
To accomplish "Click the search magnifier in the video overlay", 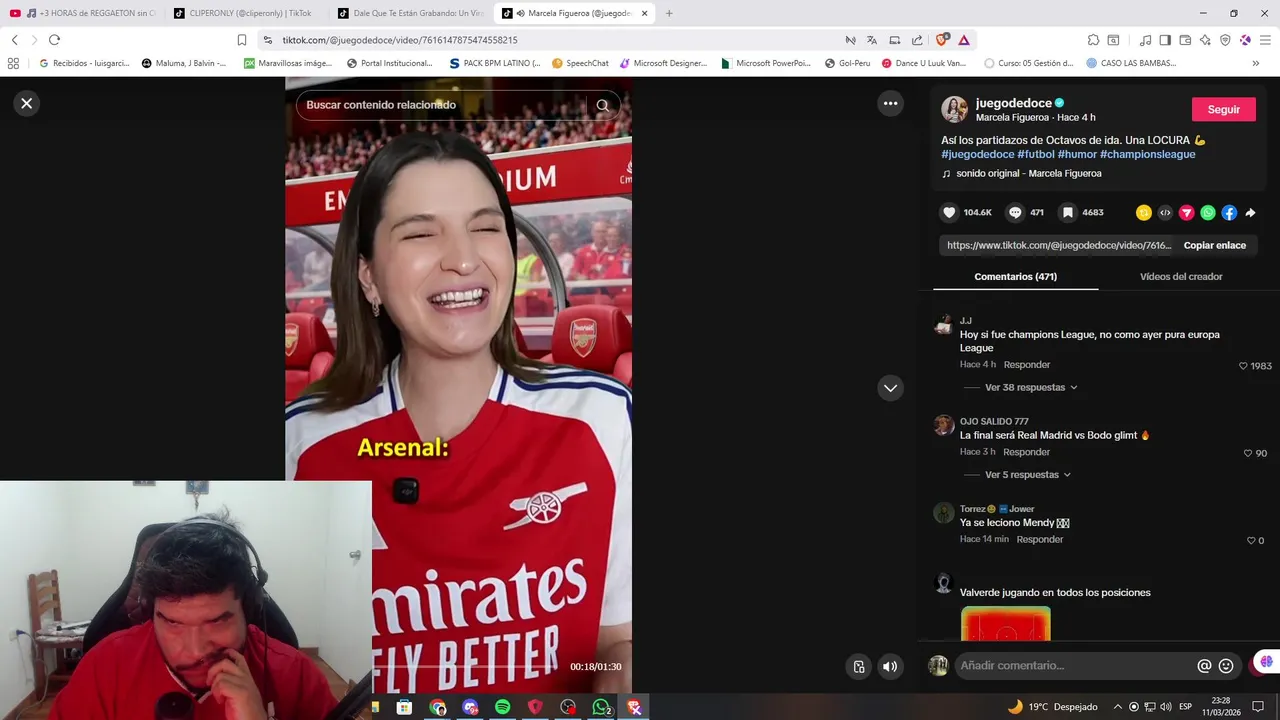I will click(x=602, y=105).
